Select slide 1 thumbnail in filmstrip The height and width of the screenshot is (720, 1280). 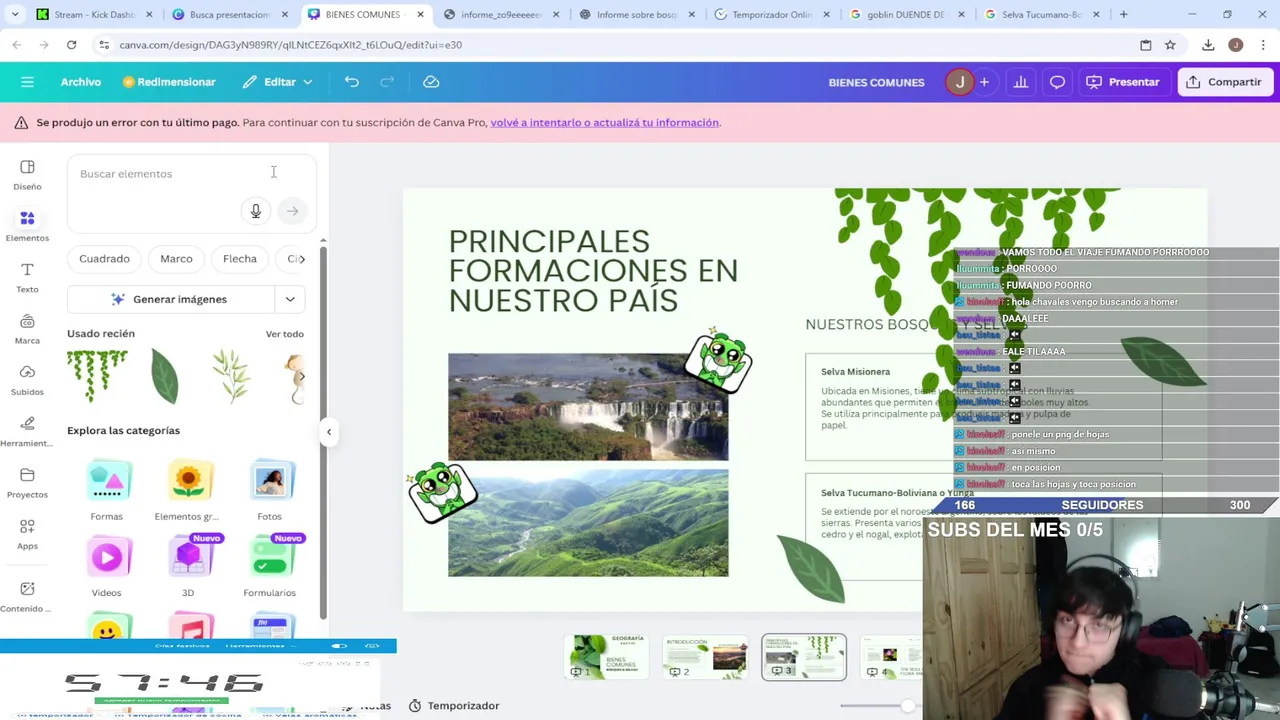point(607,657)
